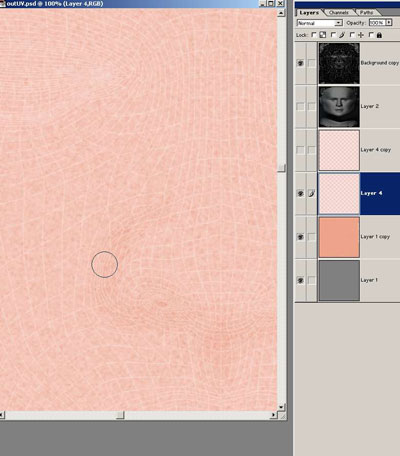Open the Opacity slider arrow

(389, 23)
